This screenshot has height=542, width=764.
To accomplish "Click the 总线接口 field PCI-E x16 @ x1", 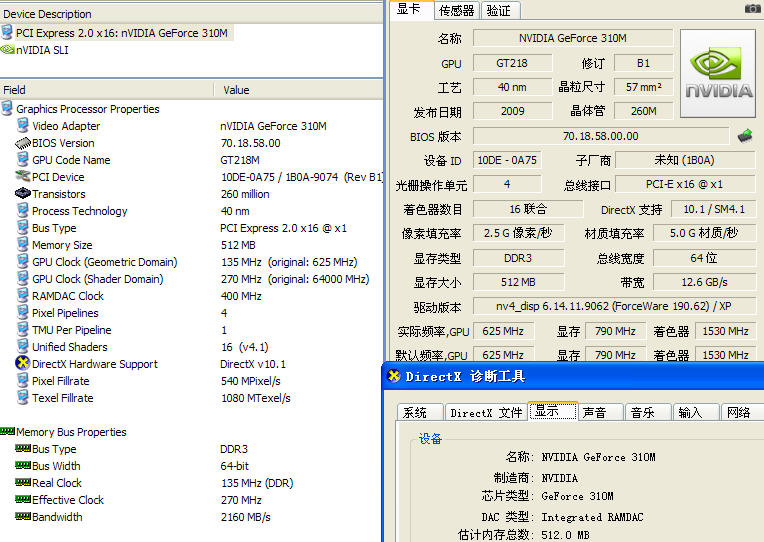I will pyautogui.click(x=685, y=184).
